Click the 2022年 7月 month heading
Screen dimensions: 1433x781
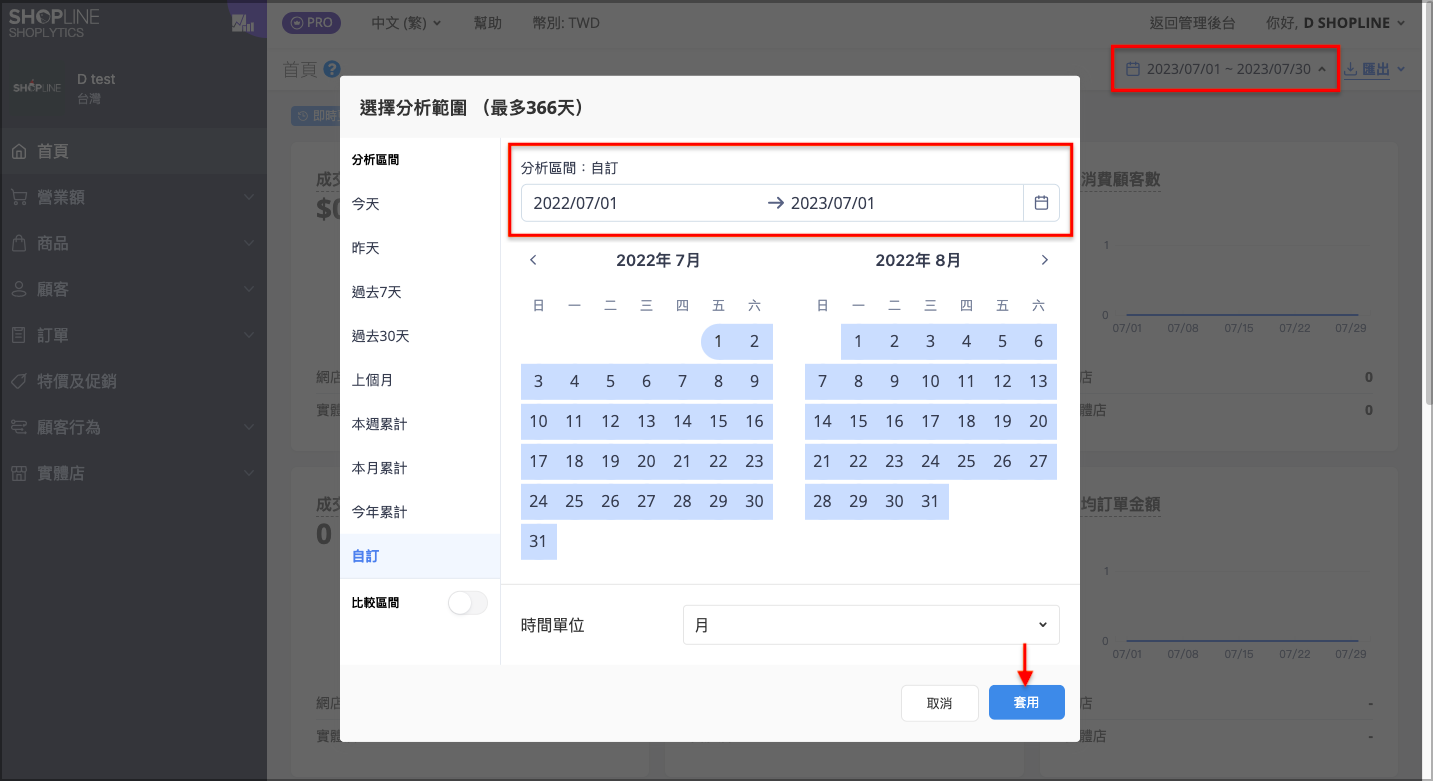[658, 260]
